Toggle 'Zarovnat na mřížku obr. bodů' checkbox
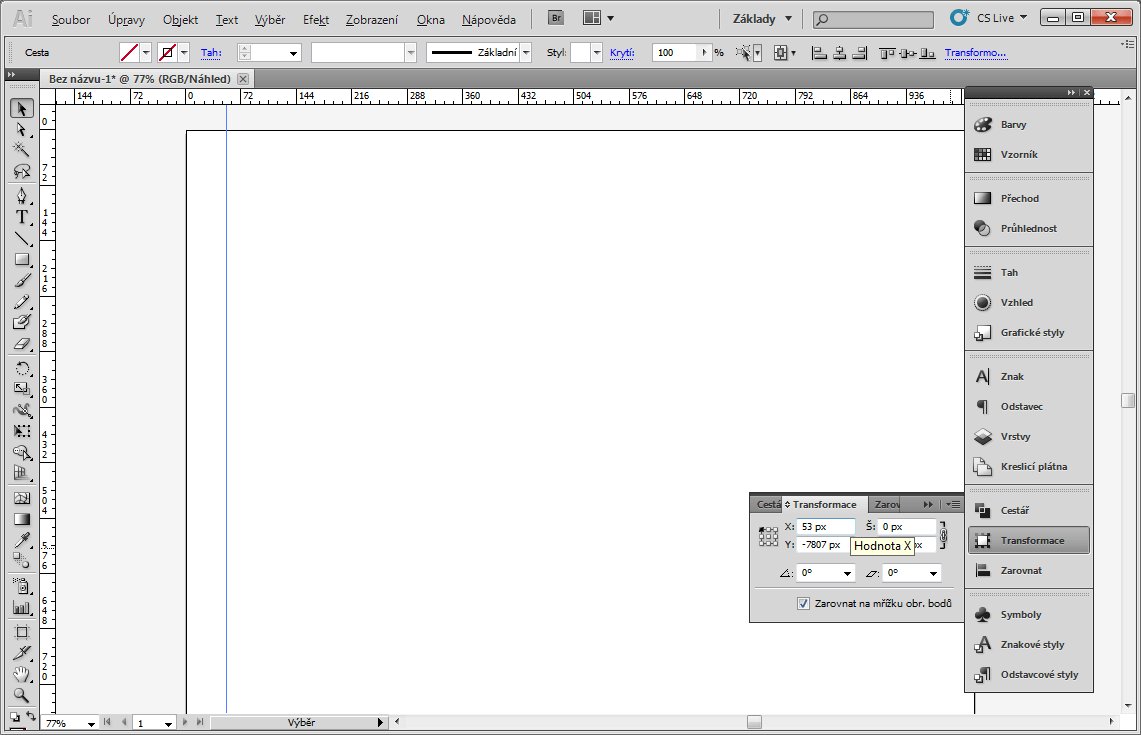The width and height of the screenshot is (1141, 735). point(803,603)
